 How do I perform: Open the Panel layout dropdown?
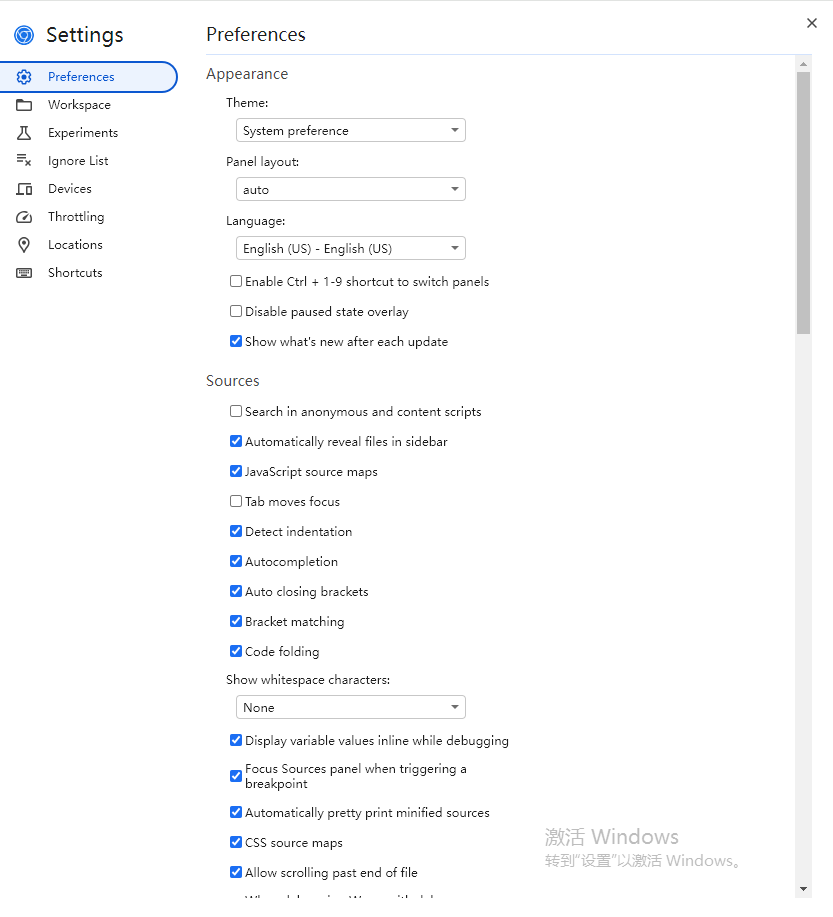click(x=350, y=189)
